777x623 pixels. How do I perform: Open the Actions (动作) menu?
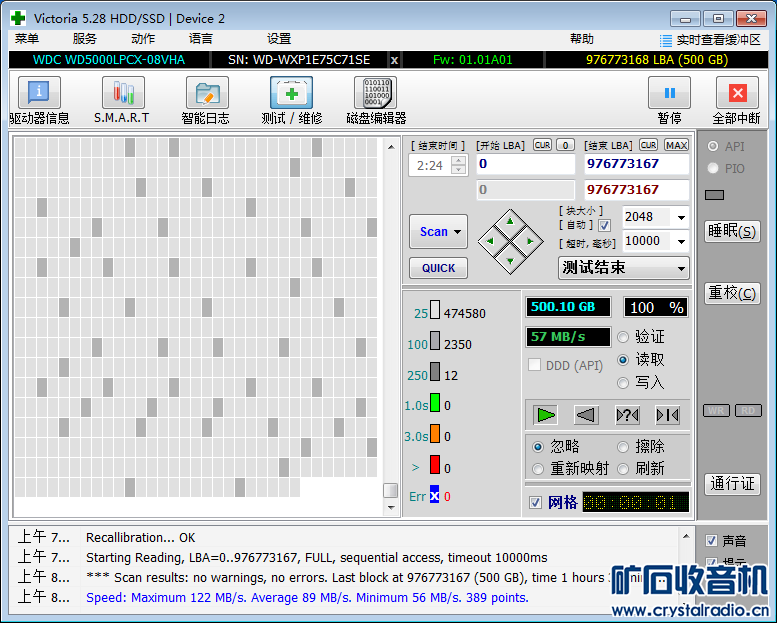pos(143,39)
